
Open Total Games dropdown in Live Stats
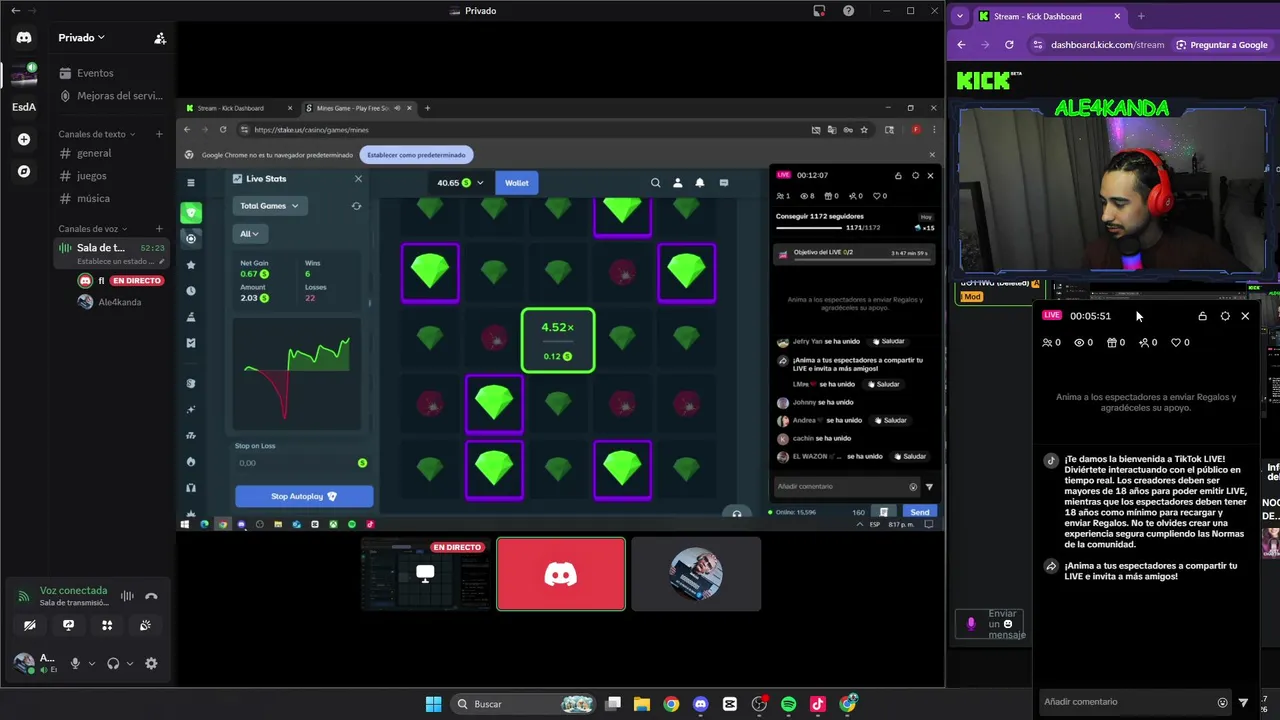pos(270,206)
